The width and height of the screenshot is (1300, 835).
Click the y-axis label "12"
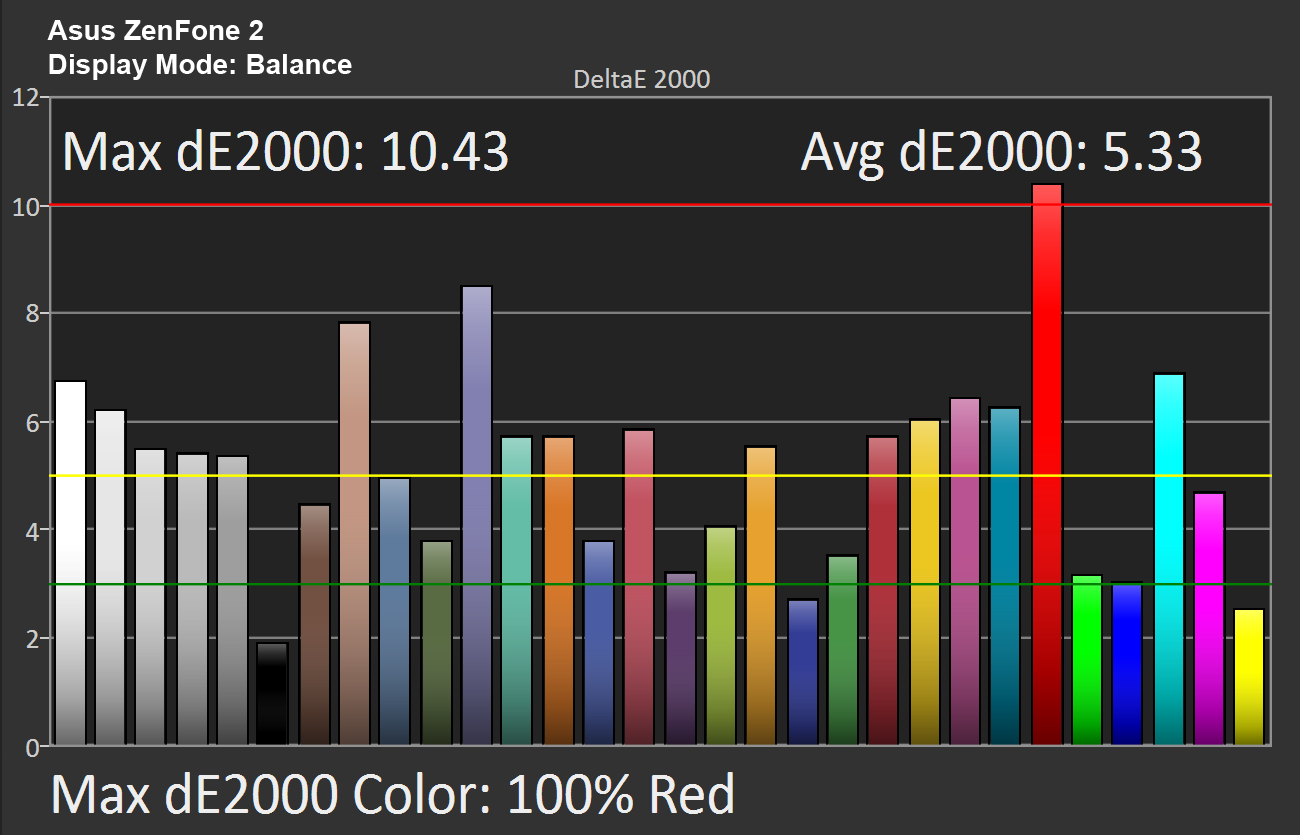26,98
